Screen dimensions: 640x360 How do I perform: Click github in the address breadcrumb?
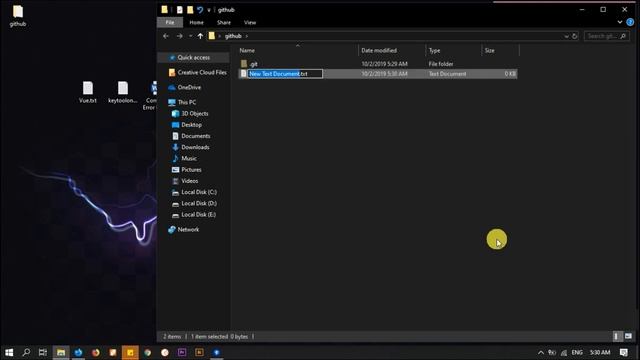pos(233,36)
